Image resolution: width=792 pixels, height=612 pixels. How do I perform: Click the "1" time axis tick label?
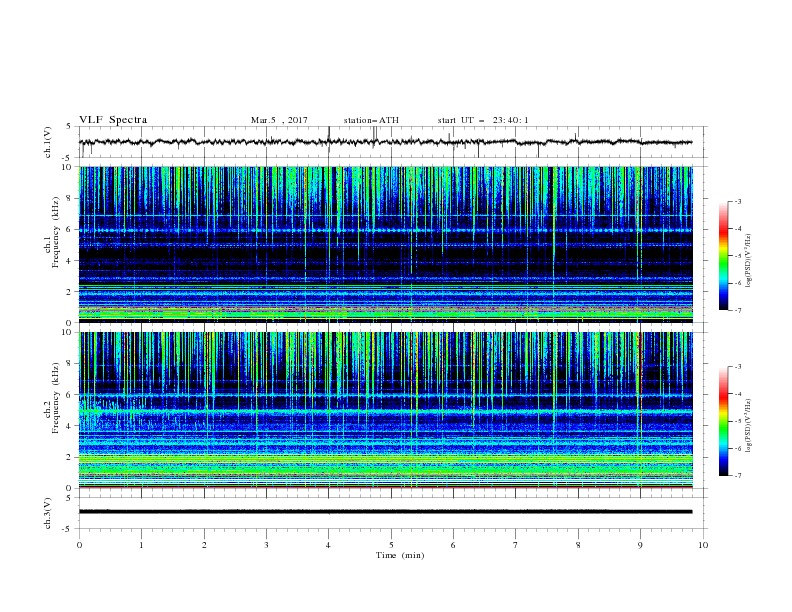point(141,545)
